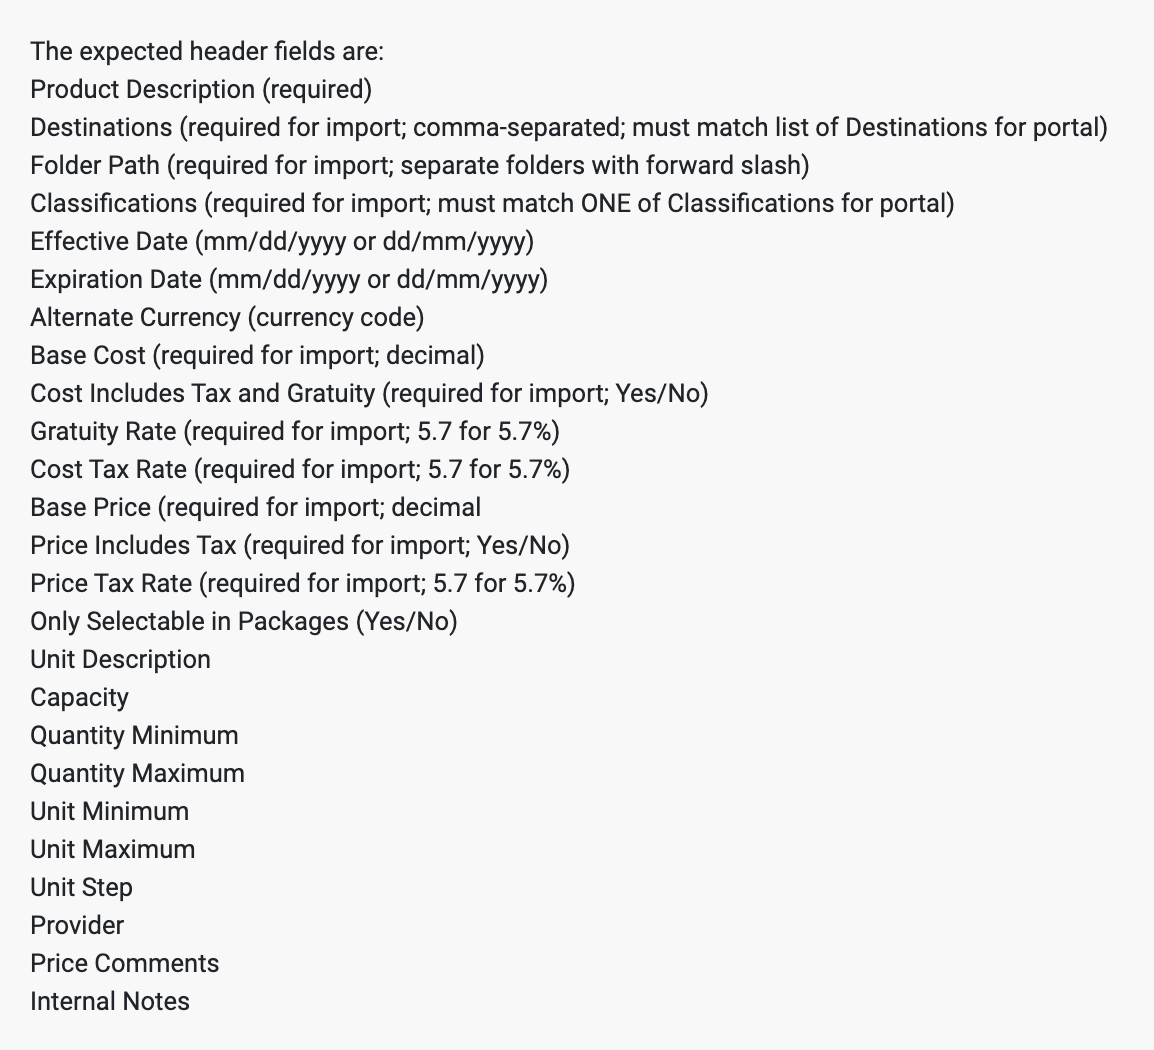This screenshot has height=1050, width=1154.
Task: Click the 'Cost Includes Tax and Gratuity' line
Action: tap(369, 394)
